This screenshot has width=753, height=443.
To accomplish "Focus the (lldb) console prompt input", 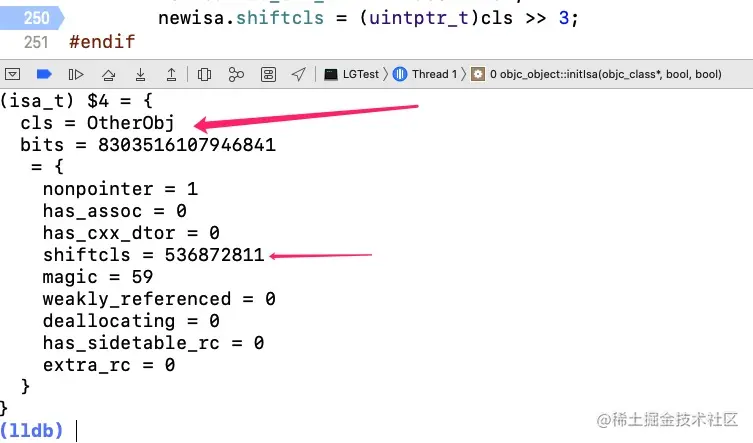I will click(77, 431).
